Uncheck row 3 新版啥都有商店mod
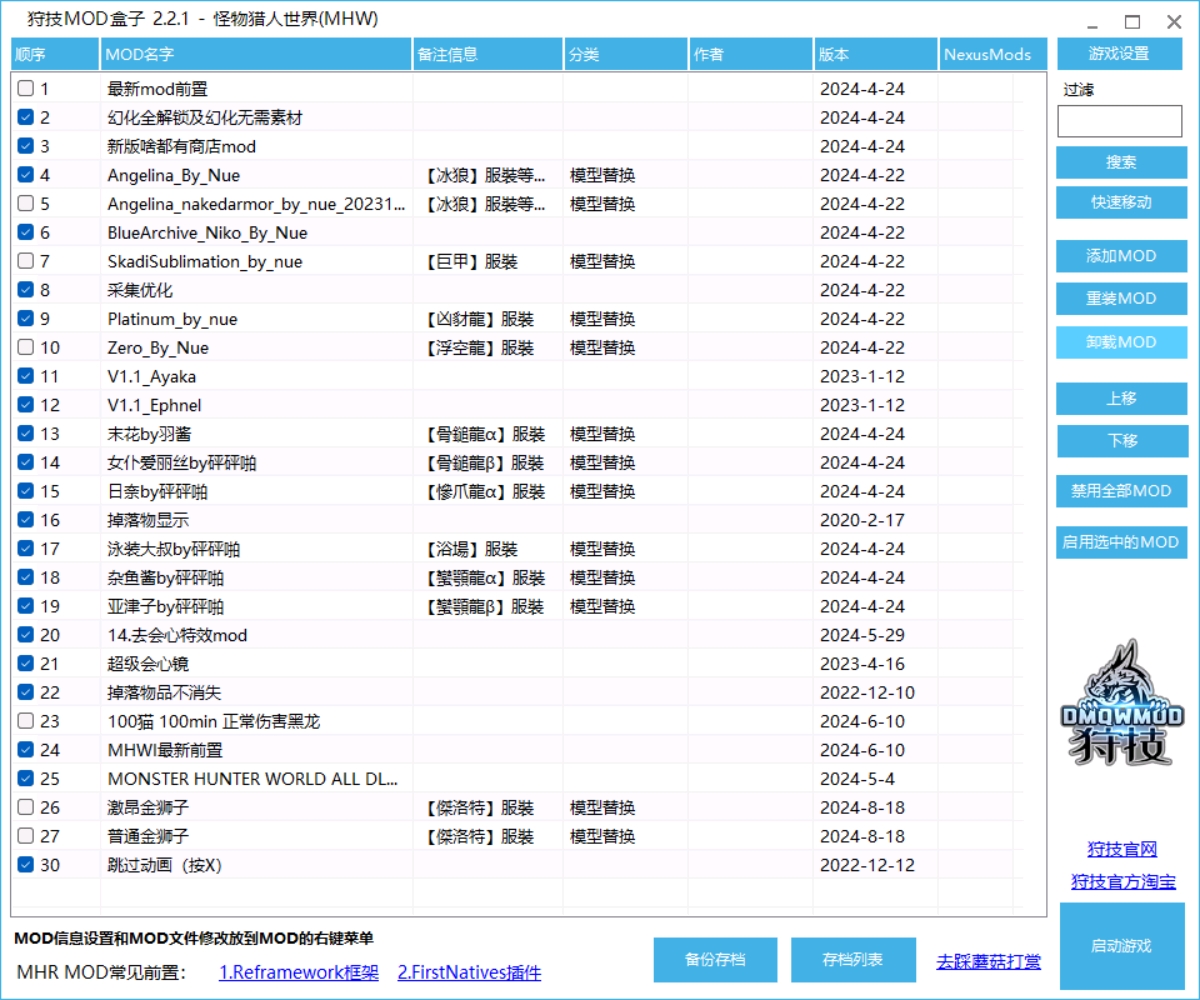1200x1000 pixels. click(26, 146)
